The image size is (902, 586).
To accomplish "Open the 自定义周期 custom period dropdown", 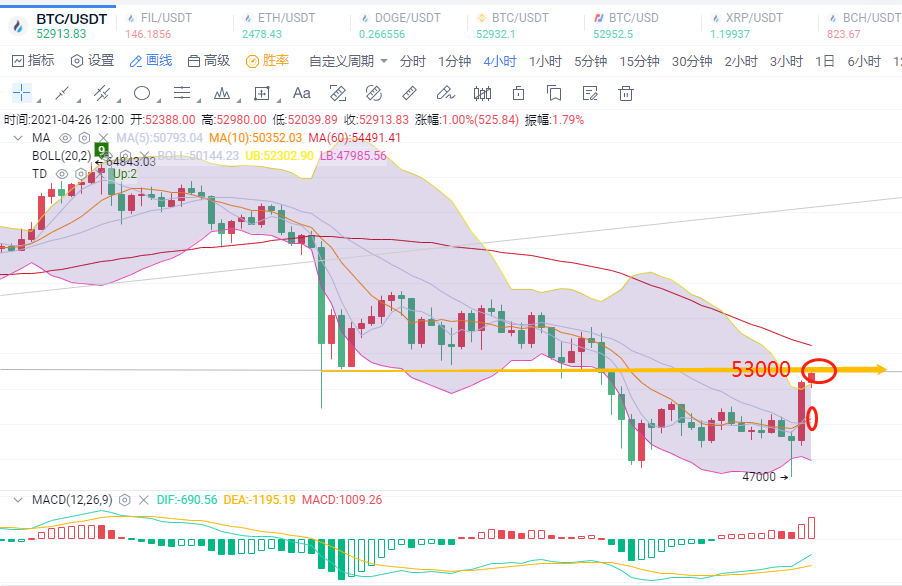I will [x=348, y=61].
